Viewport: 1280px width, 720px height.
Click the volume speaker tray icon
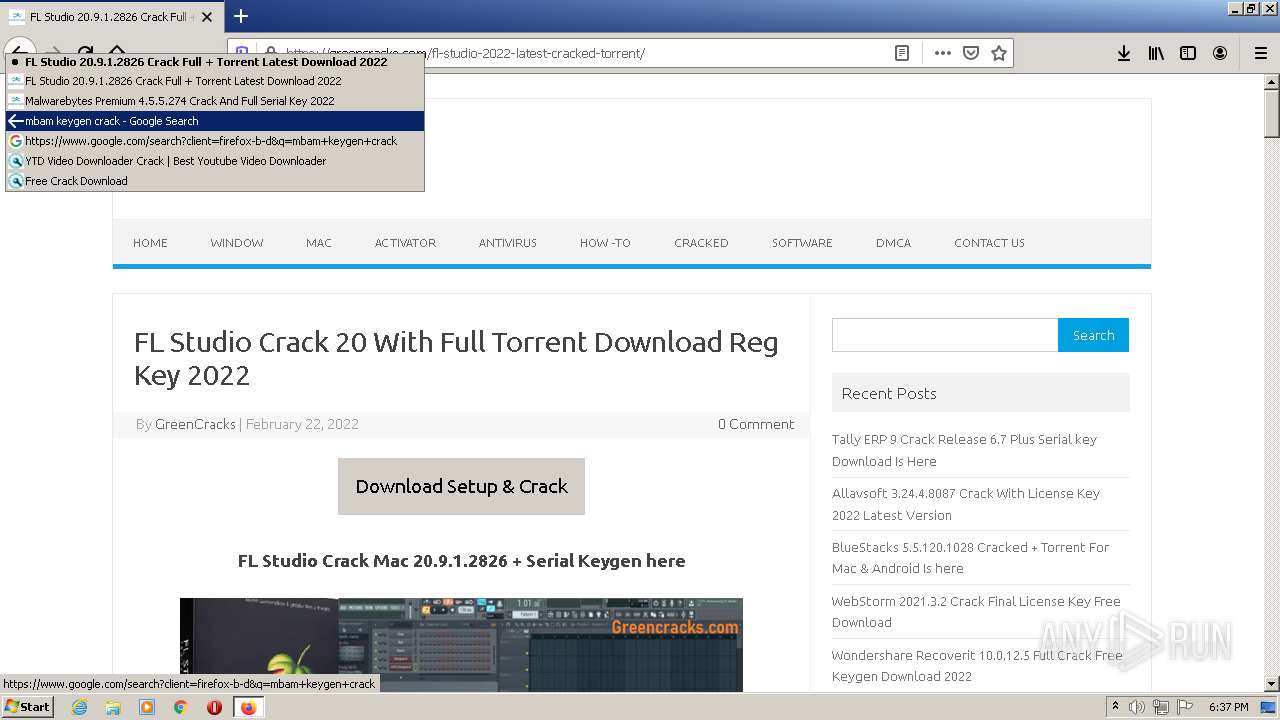point(1137,707)
